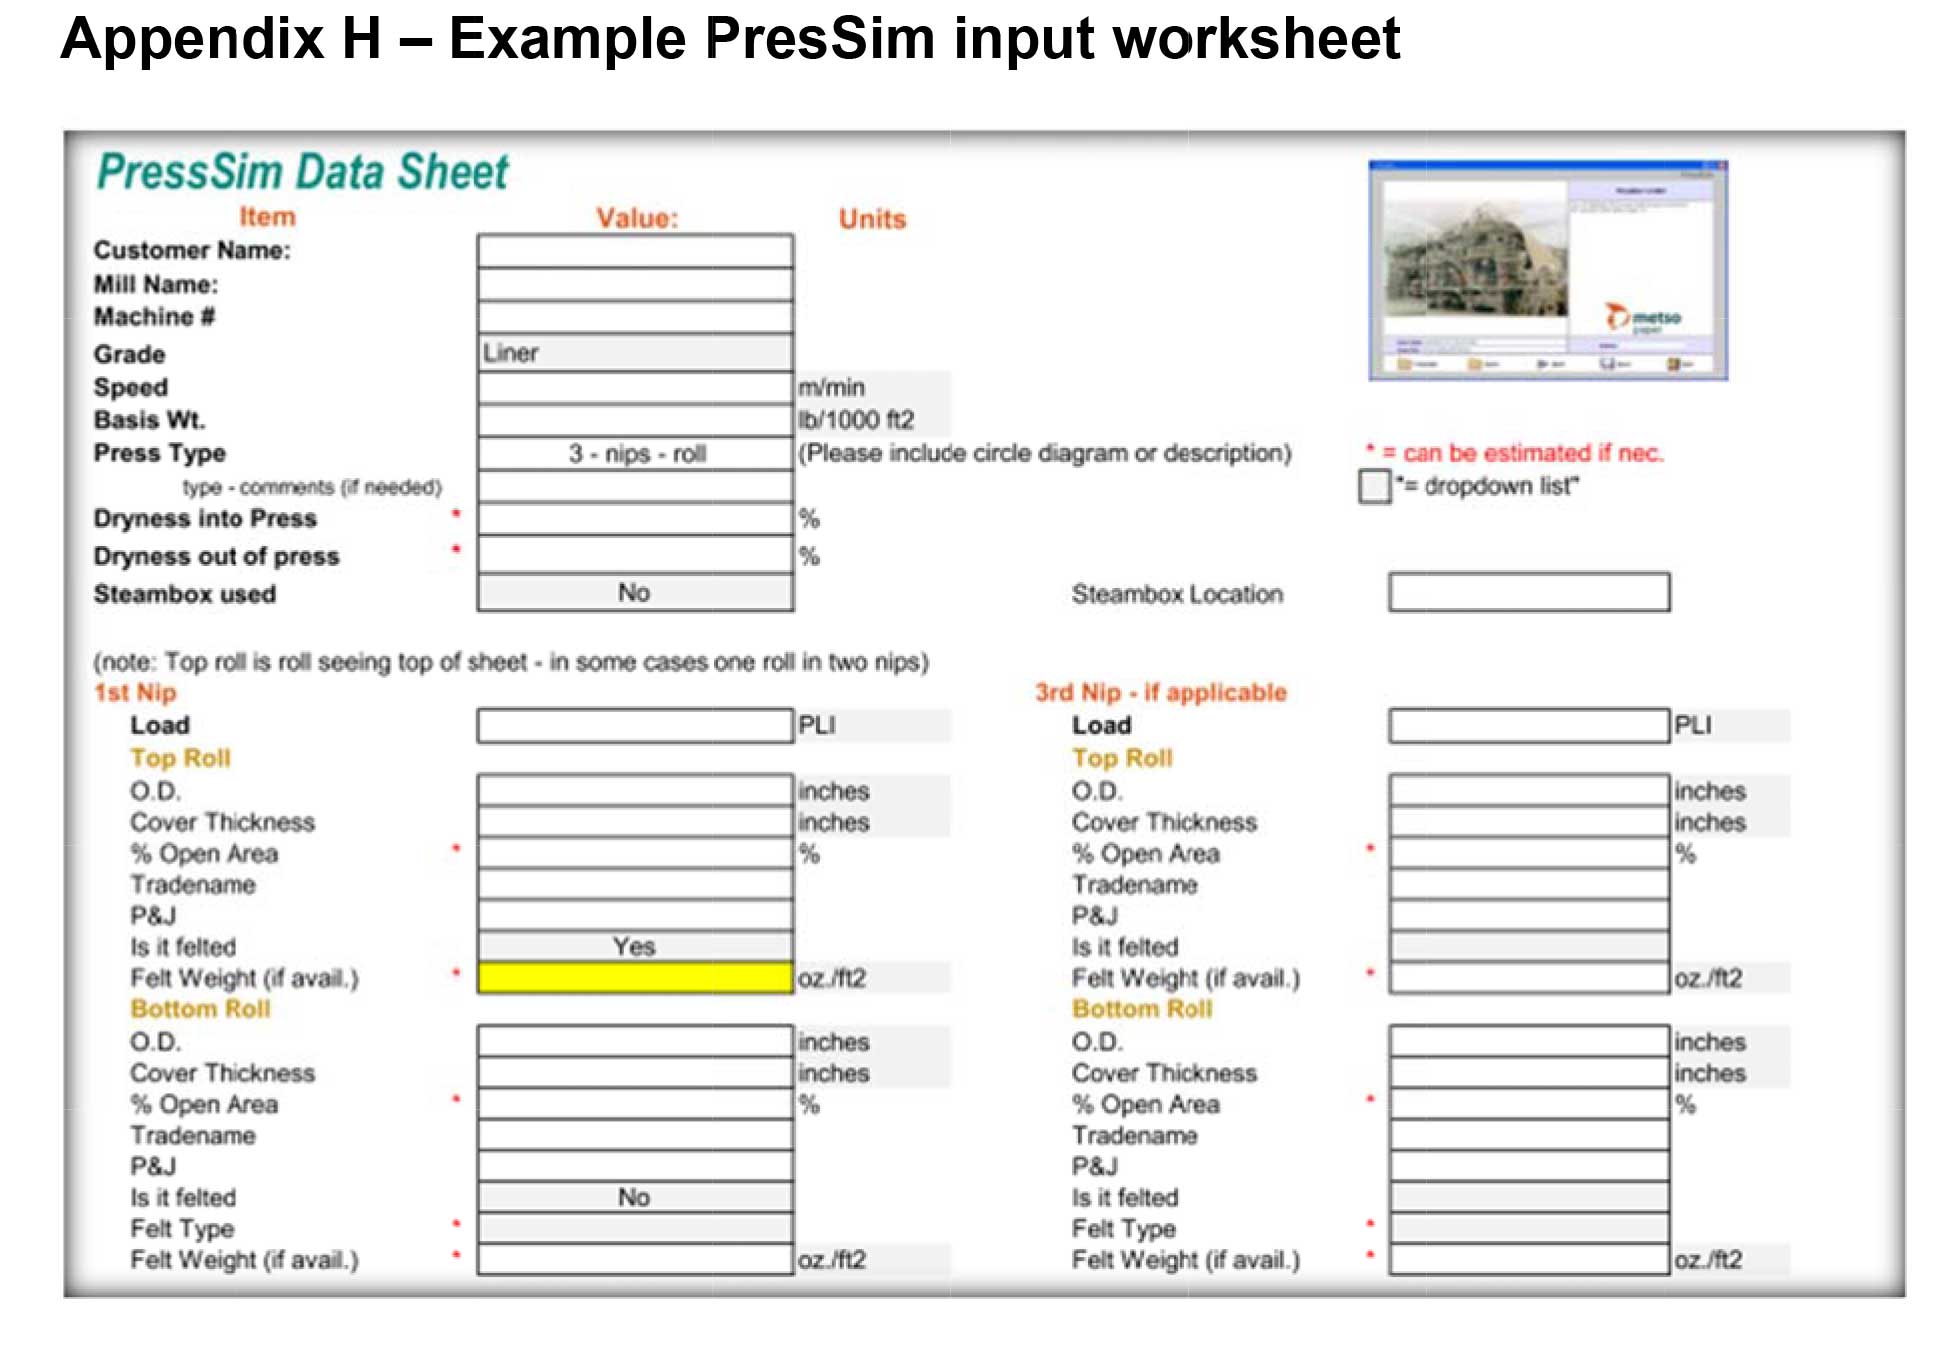Click the type - comments field
Image resolution: width=1948 pixels, height=1352 pixels.
point(635,486)
